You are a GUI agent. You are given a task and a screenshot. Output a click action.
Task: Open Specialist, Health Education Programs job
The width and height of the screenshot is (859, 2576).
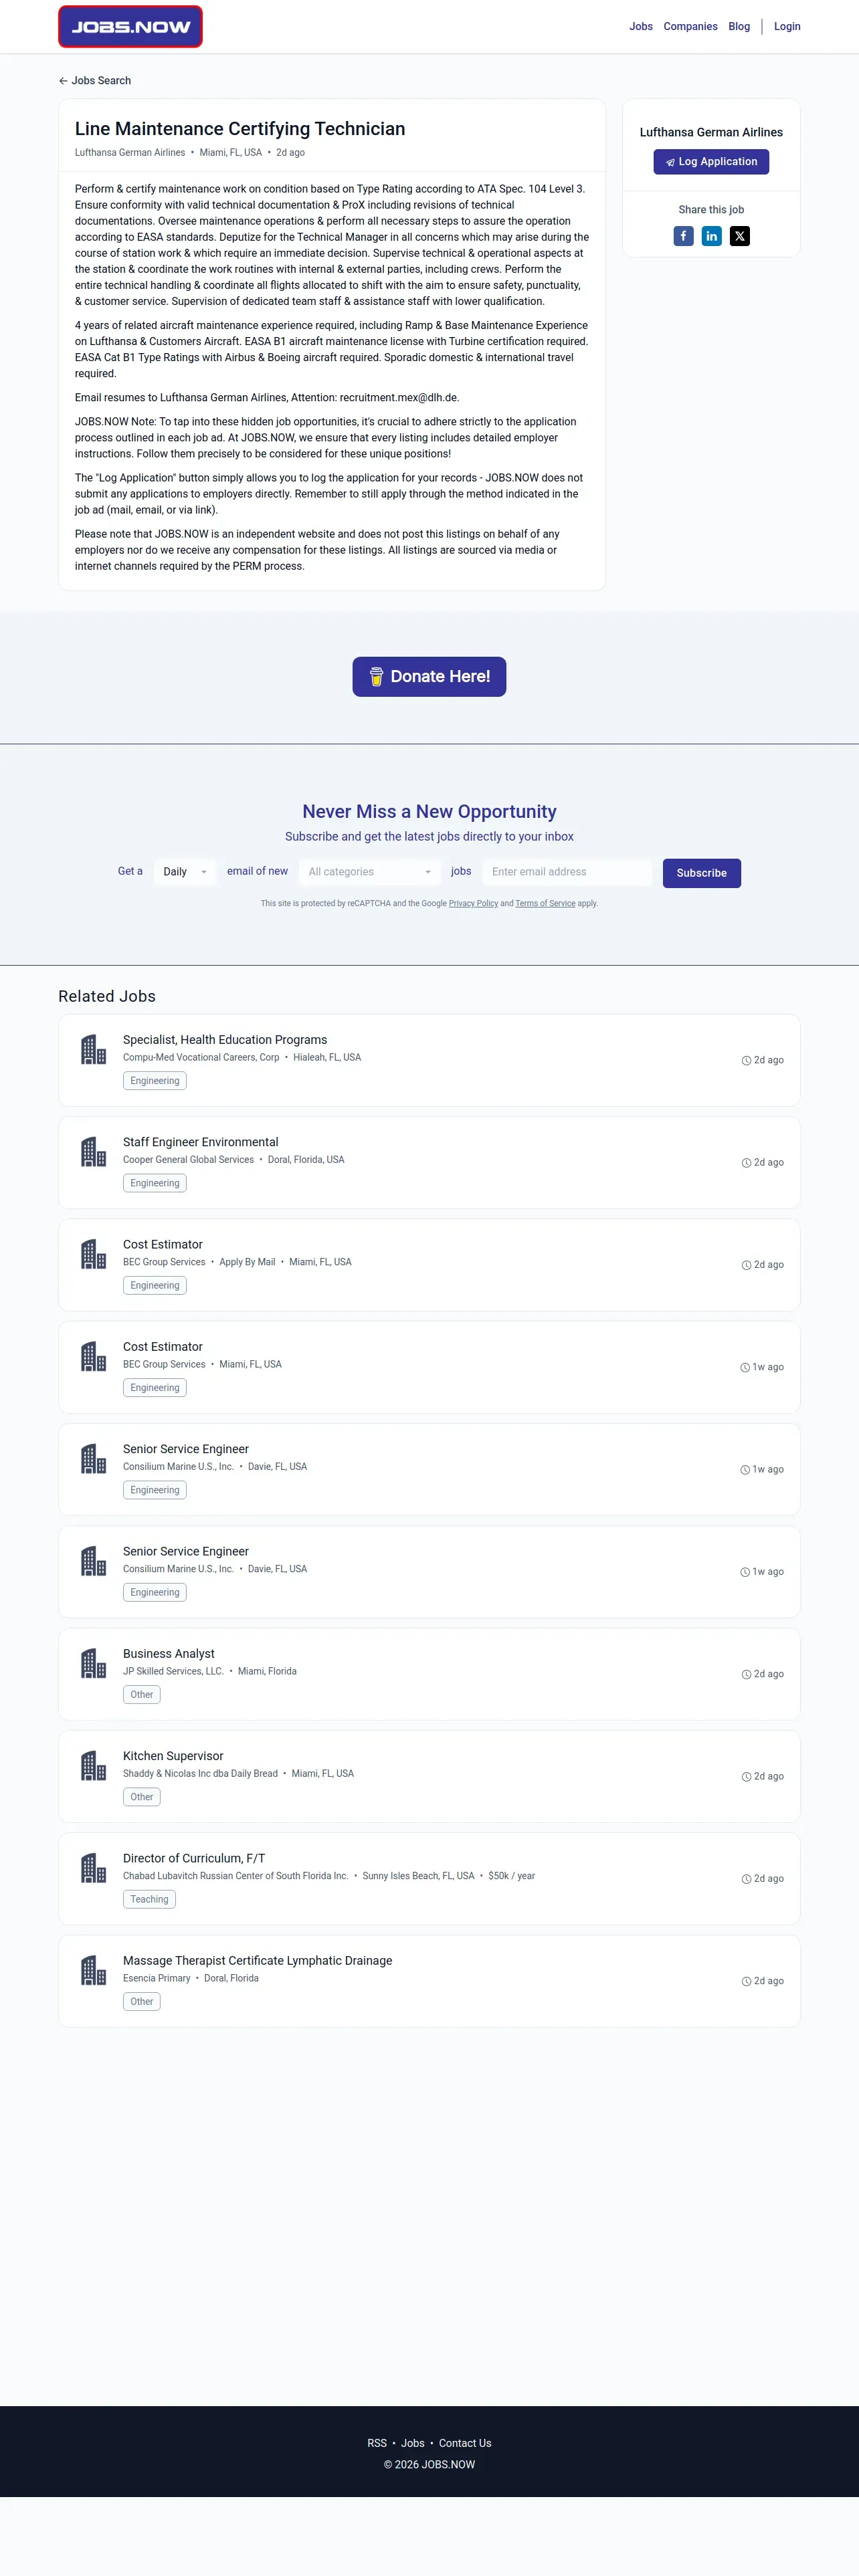click(x=225, y=1040)
